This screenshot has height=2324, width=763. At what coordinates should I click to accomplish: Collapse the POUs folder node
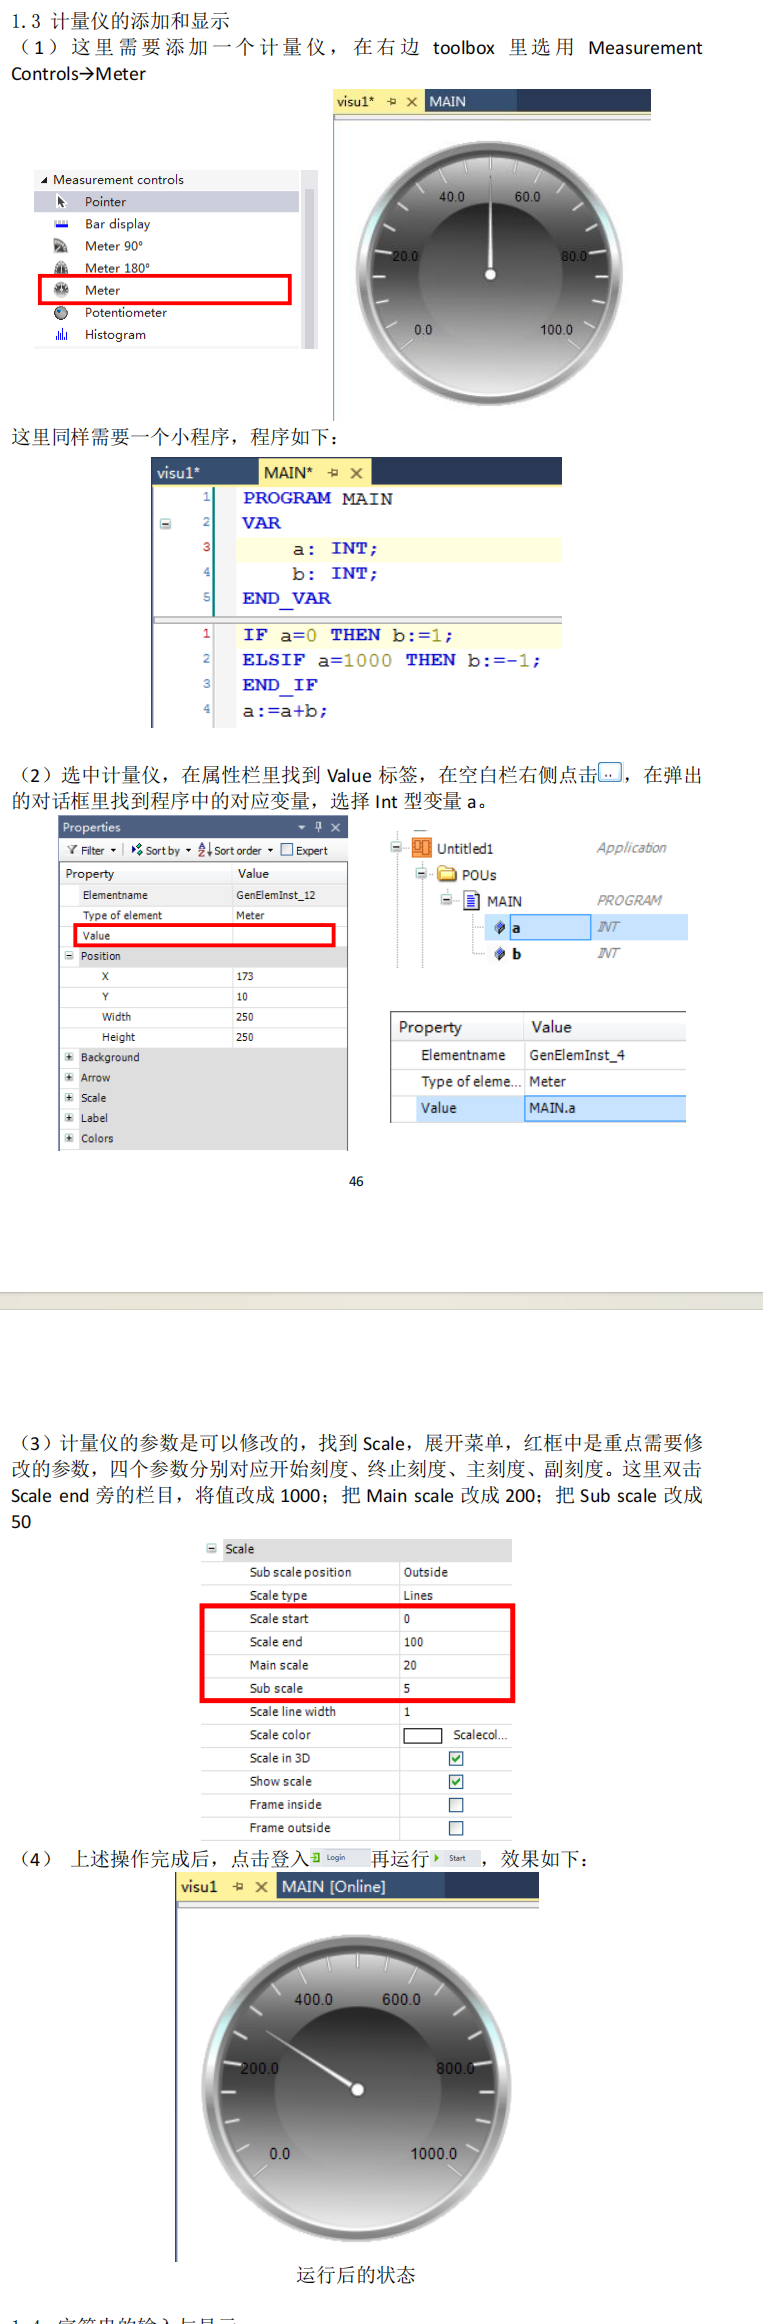pos(421,873)
